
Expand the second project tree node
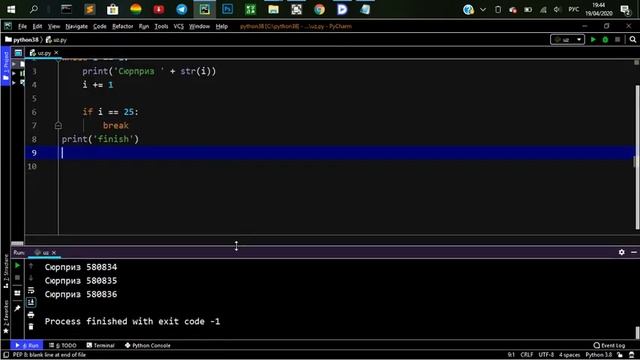tap(14, 73)
